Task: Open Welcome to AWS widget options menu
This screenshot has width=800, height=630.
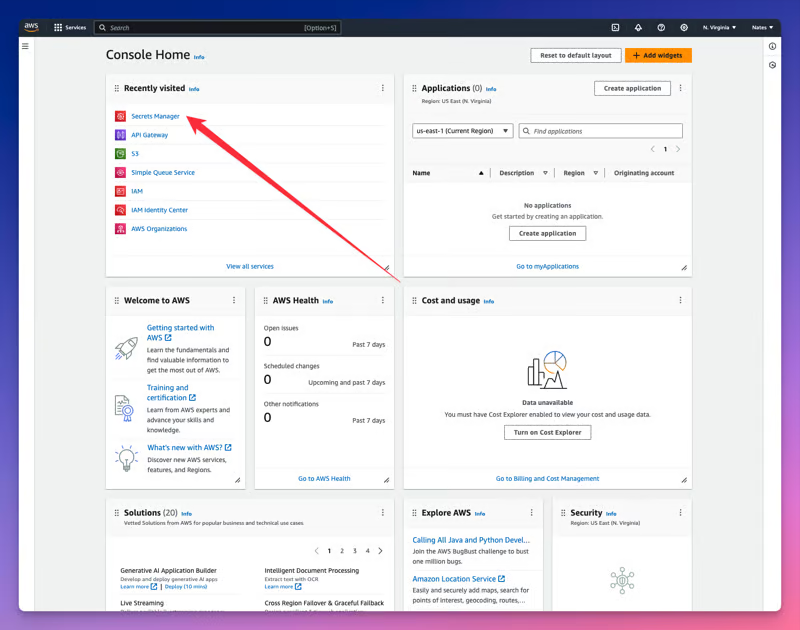Action: (234, 300)
